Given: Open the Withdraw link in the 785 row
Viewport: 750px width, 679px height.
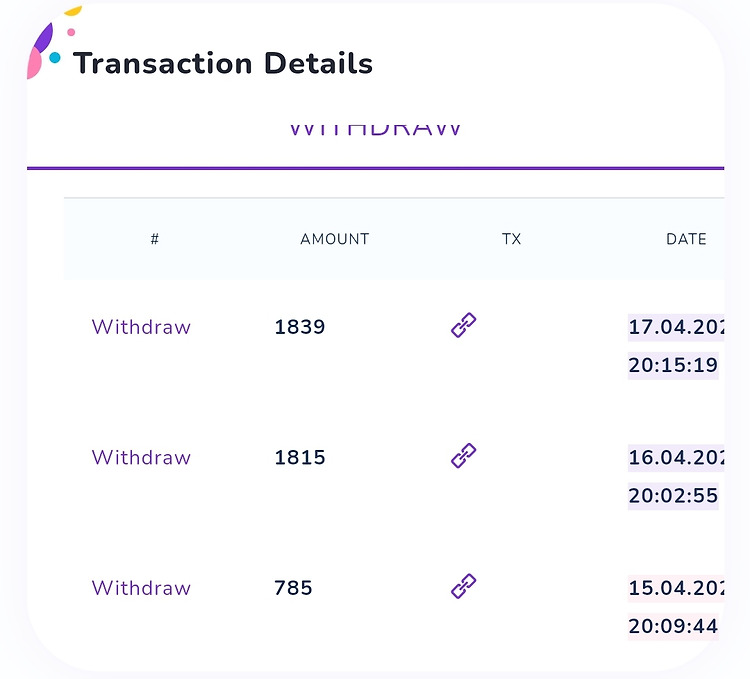Looking at the screenshot, I should tap(141, 588).
